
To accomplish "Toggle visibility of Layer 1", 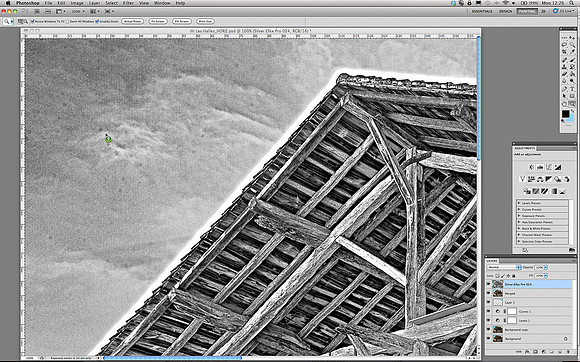I will tap(489, 302).
